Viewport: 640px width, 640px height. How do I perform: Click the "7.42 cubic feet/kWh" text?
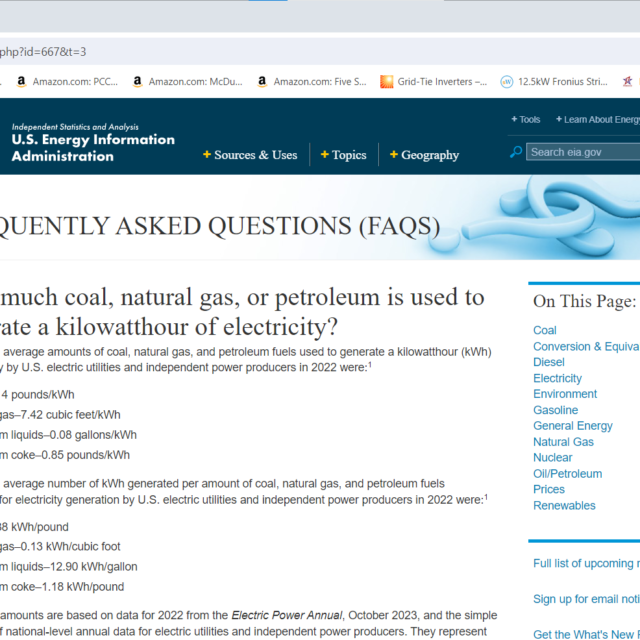coord(70,415)
